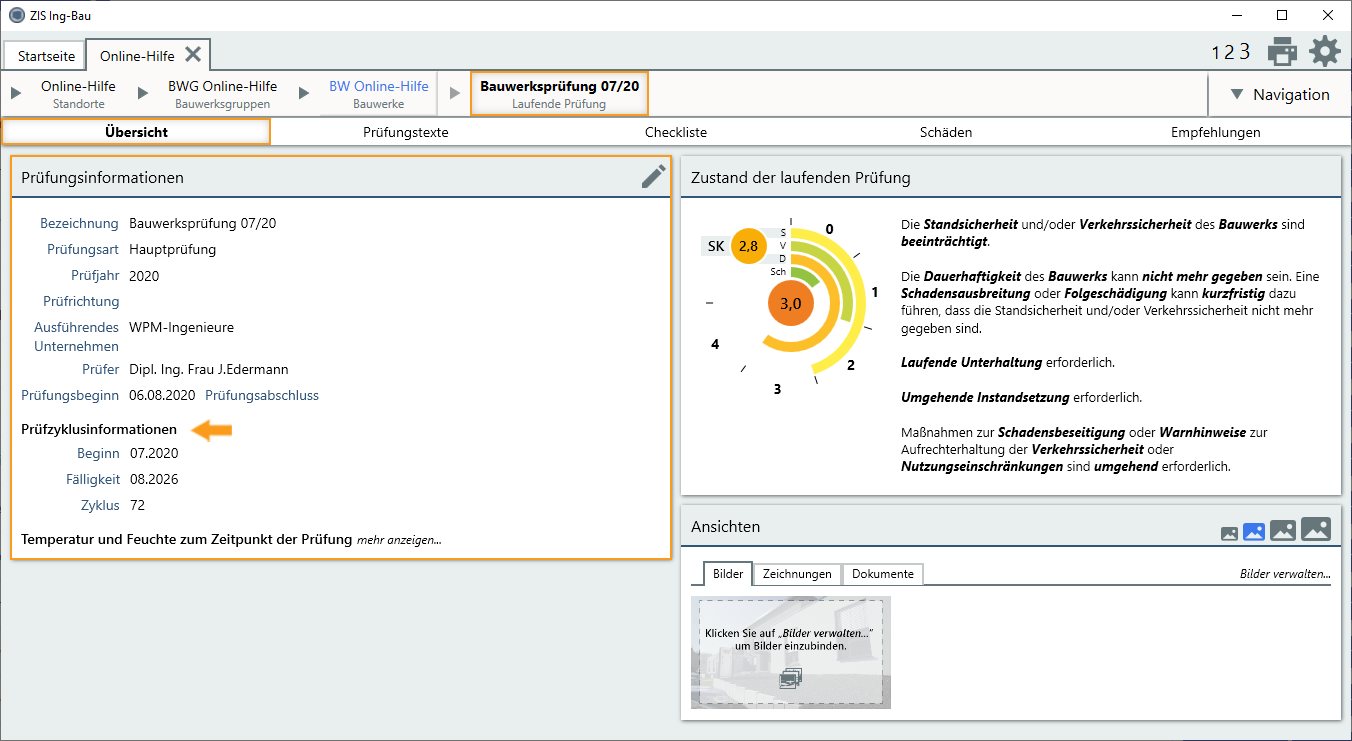
Task: Open the print function via printer icon
Action: (x=1282, y=52)
